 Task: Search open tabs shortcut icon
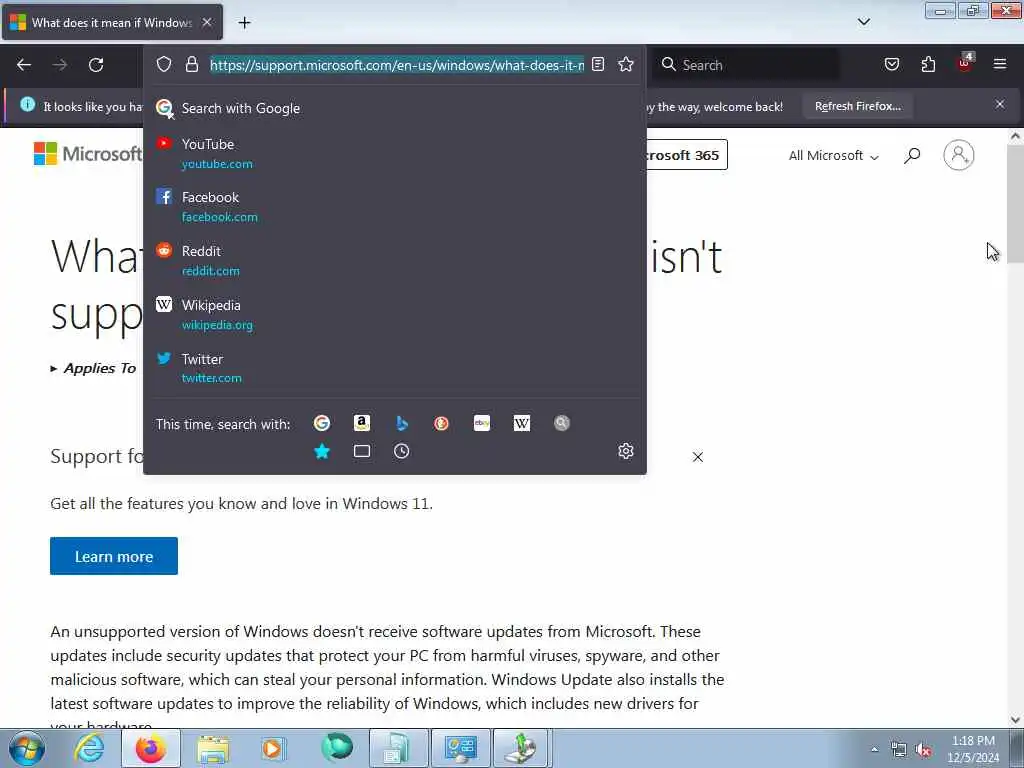(362, 451)
